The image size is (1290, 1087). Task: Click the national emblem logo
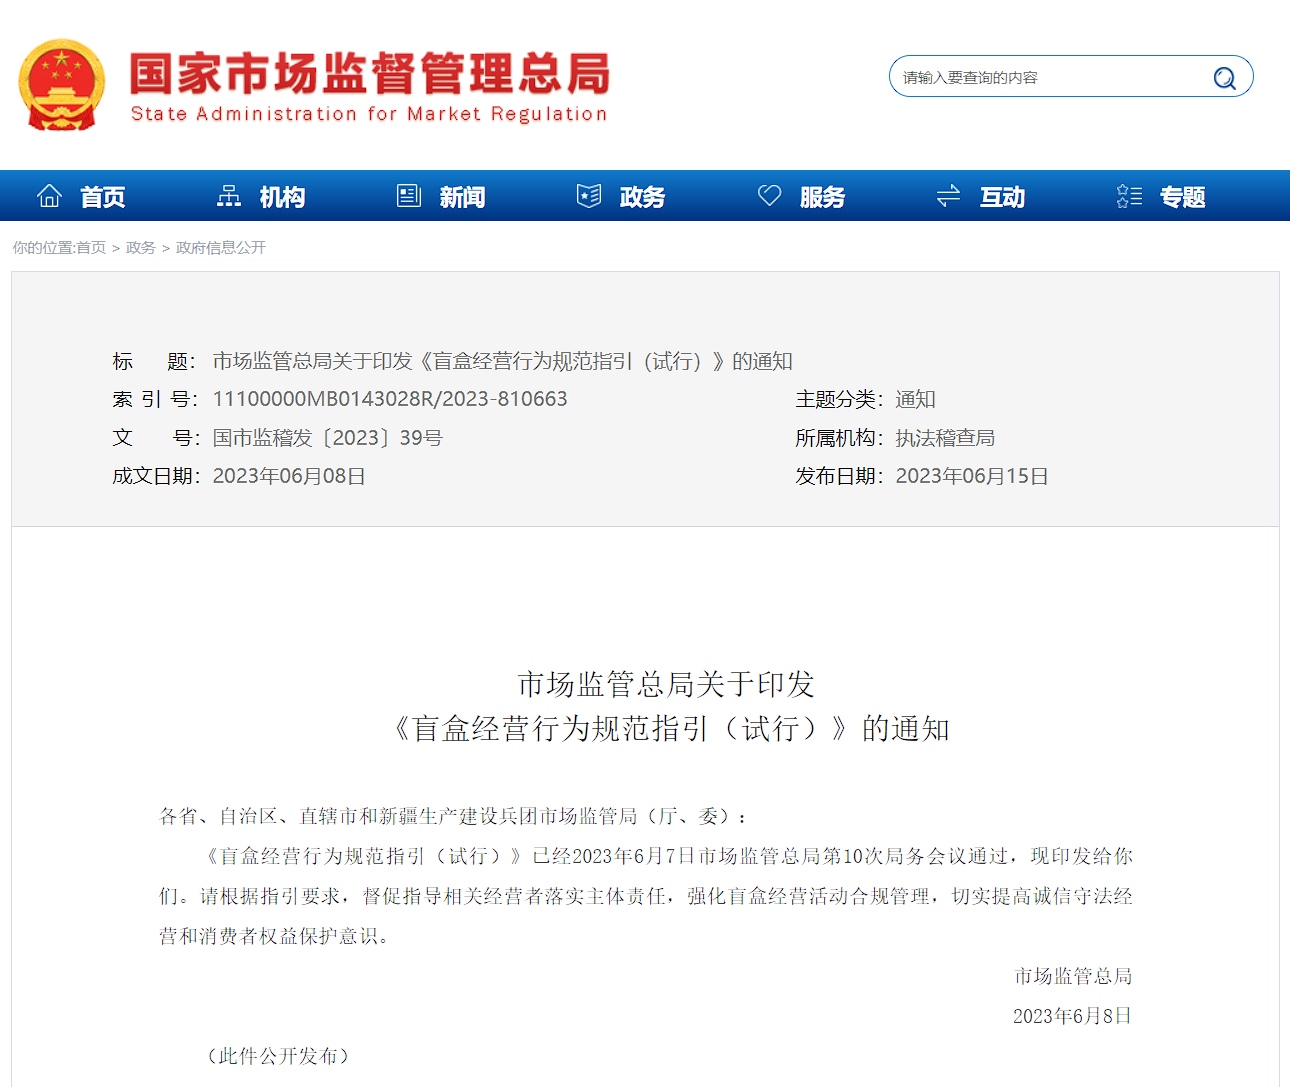click(x=62, y=86)
